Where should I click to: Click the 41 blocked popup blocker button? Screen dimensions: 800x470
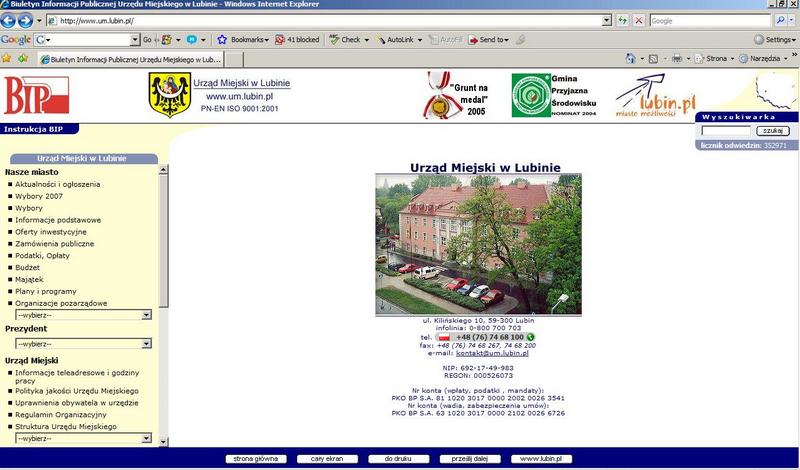297,39
